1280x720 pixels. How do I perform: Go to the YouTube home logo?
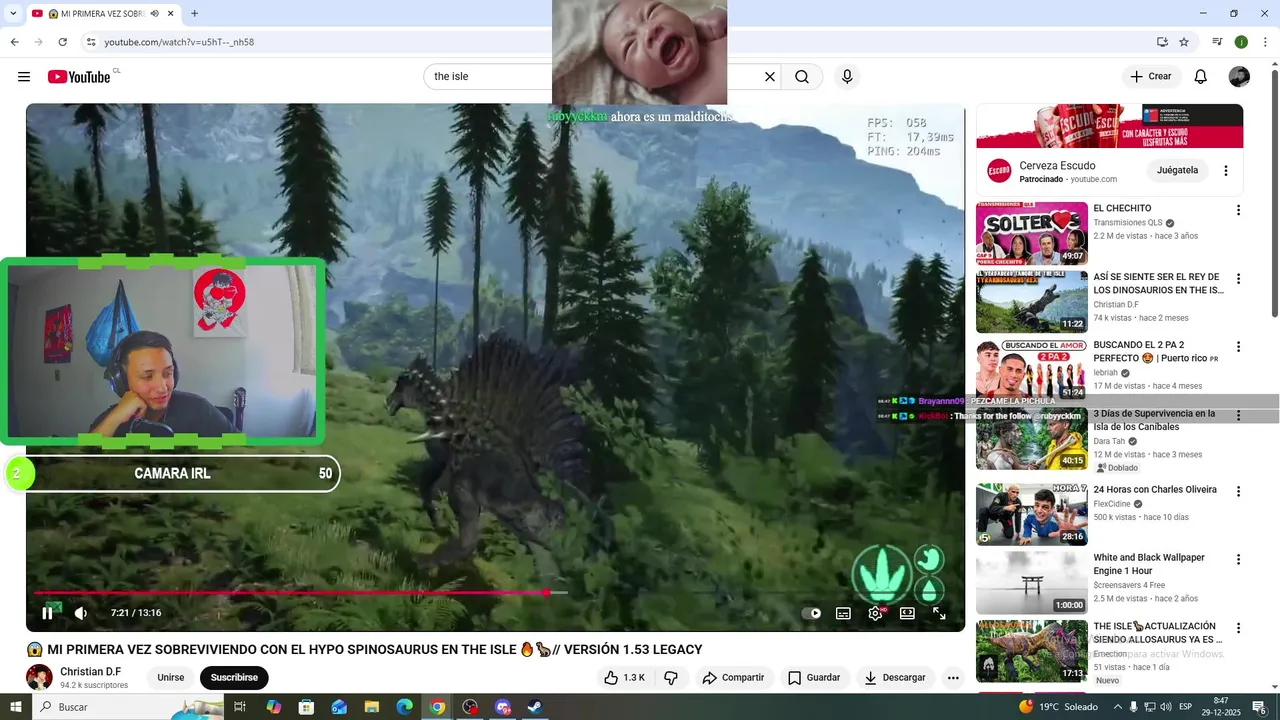[x=79, y=77]
